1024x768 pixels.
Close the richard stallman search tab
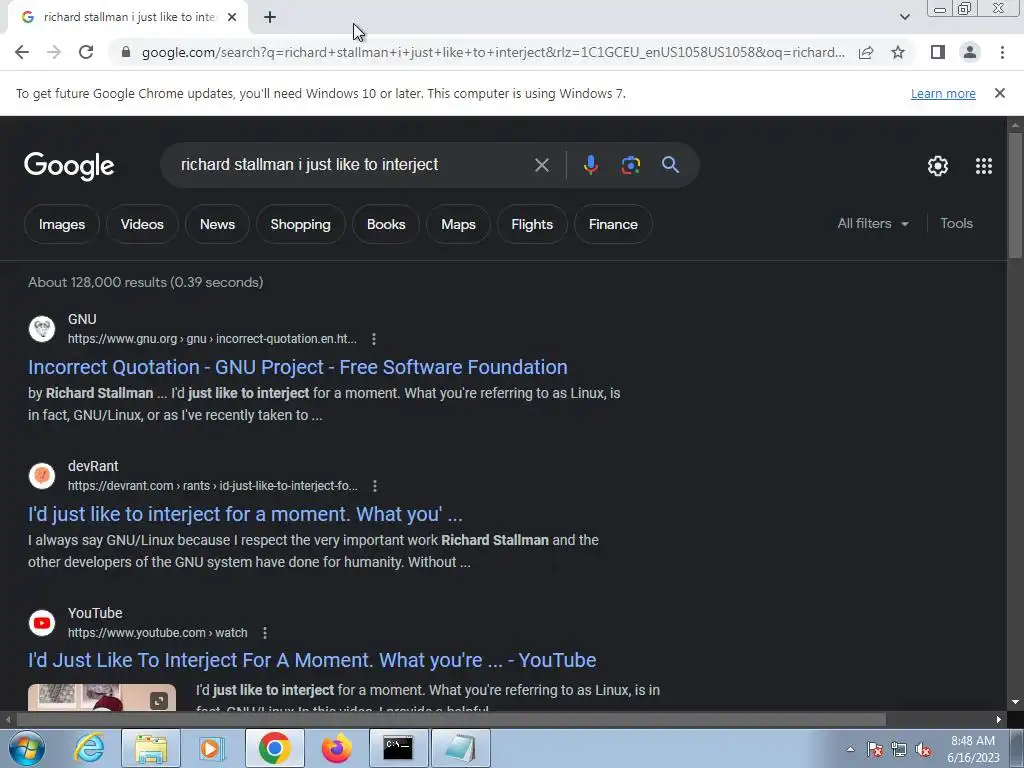(232, 18)
